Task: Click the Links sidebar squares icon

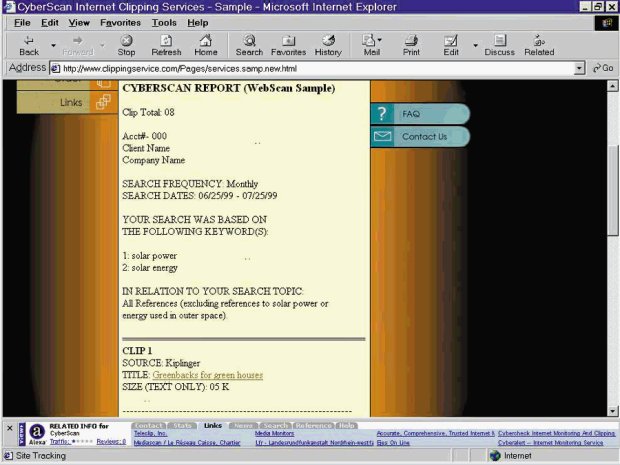Action: point(103,102)
